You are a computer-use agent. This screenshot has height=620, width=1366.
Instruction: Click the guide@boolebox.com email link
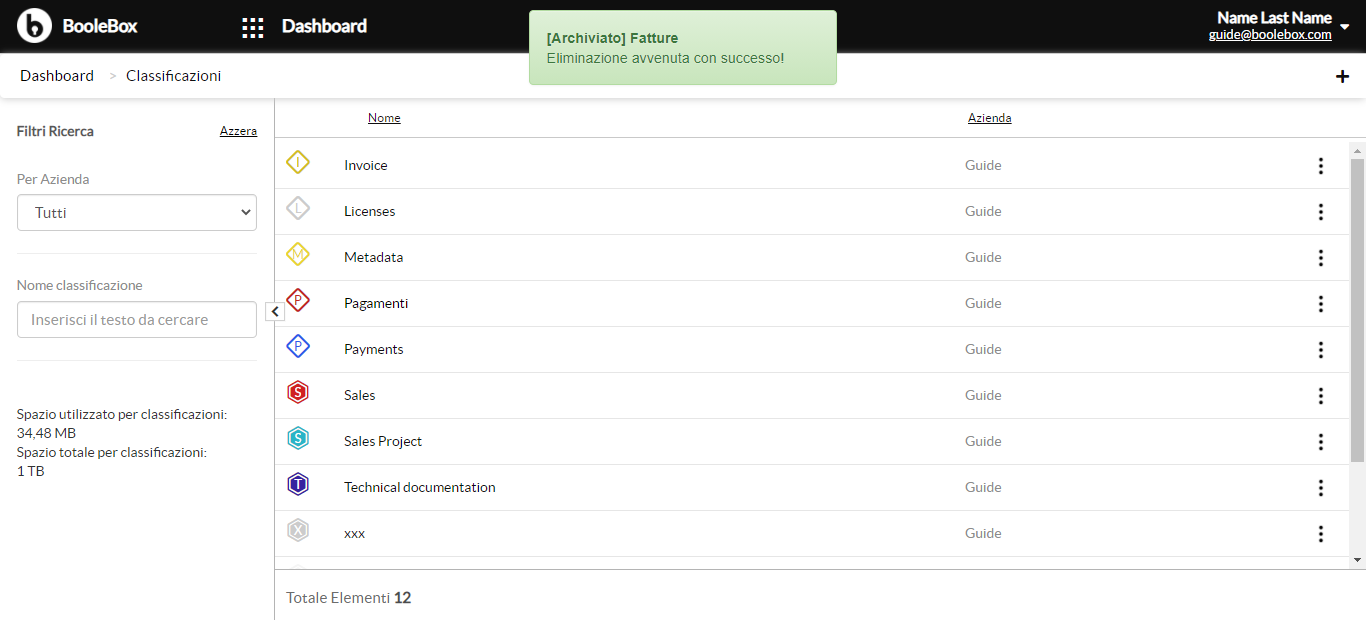click(x=1270, y=34)
